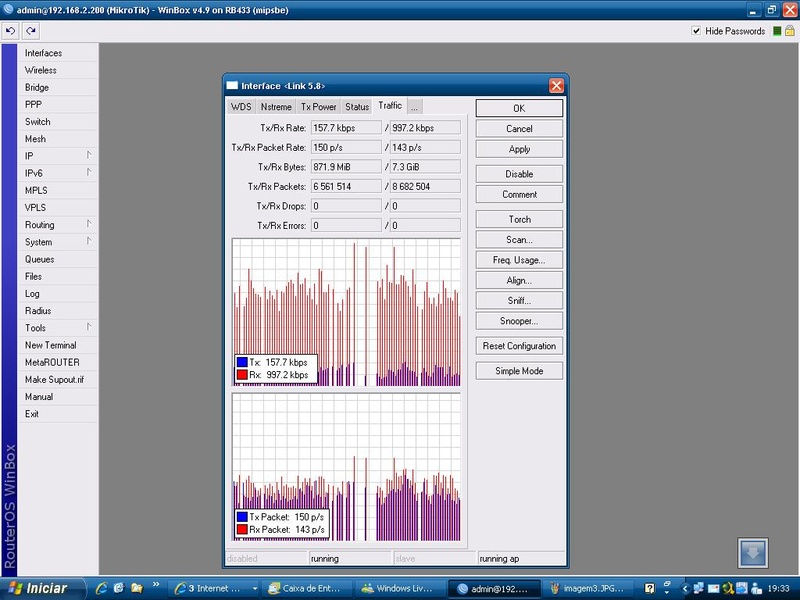Image resolution: width=800 pixels, height=600 pixels.
Task: Click the green status square icon
Action: pyautogui.click(x=776, y=31)
